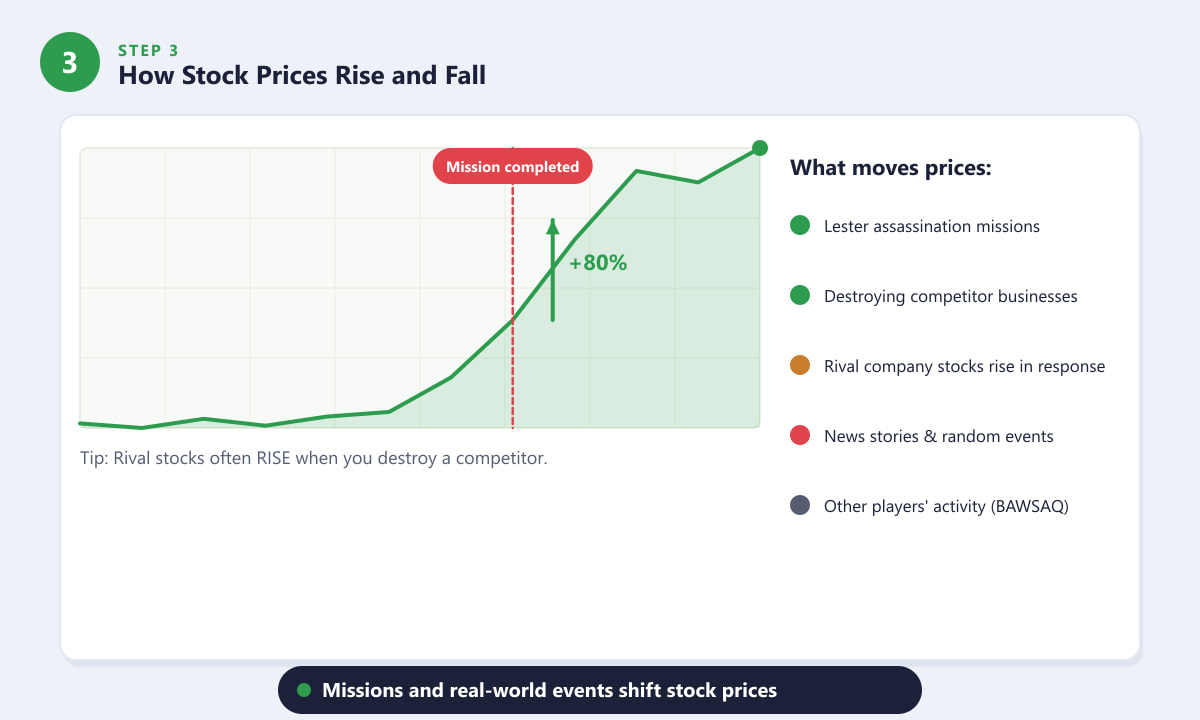Click the green upward arrow on the chart
Screen dimensions: 1200x720
pos(552,270)
